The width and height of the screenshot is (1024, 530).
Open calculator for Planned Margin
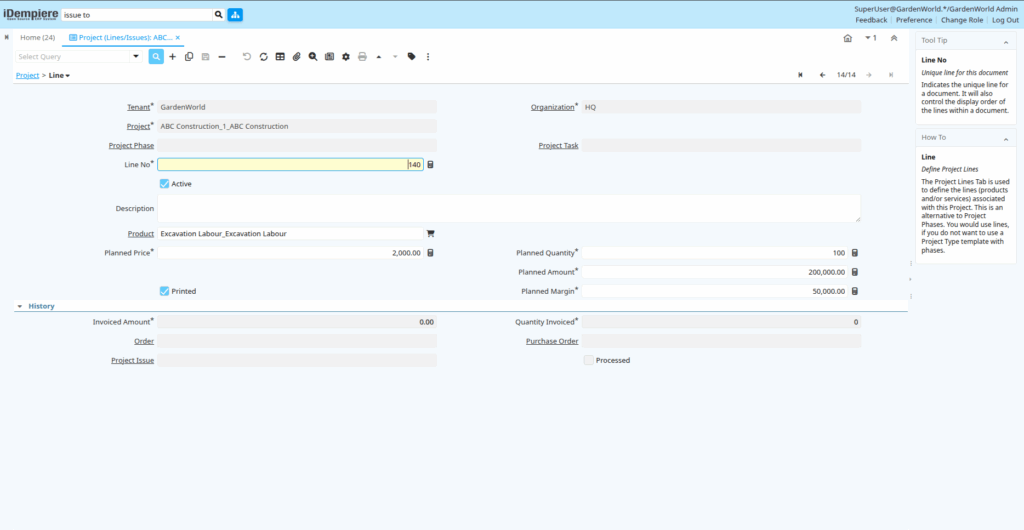pyautogui.click(x=855, y=291)
